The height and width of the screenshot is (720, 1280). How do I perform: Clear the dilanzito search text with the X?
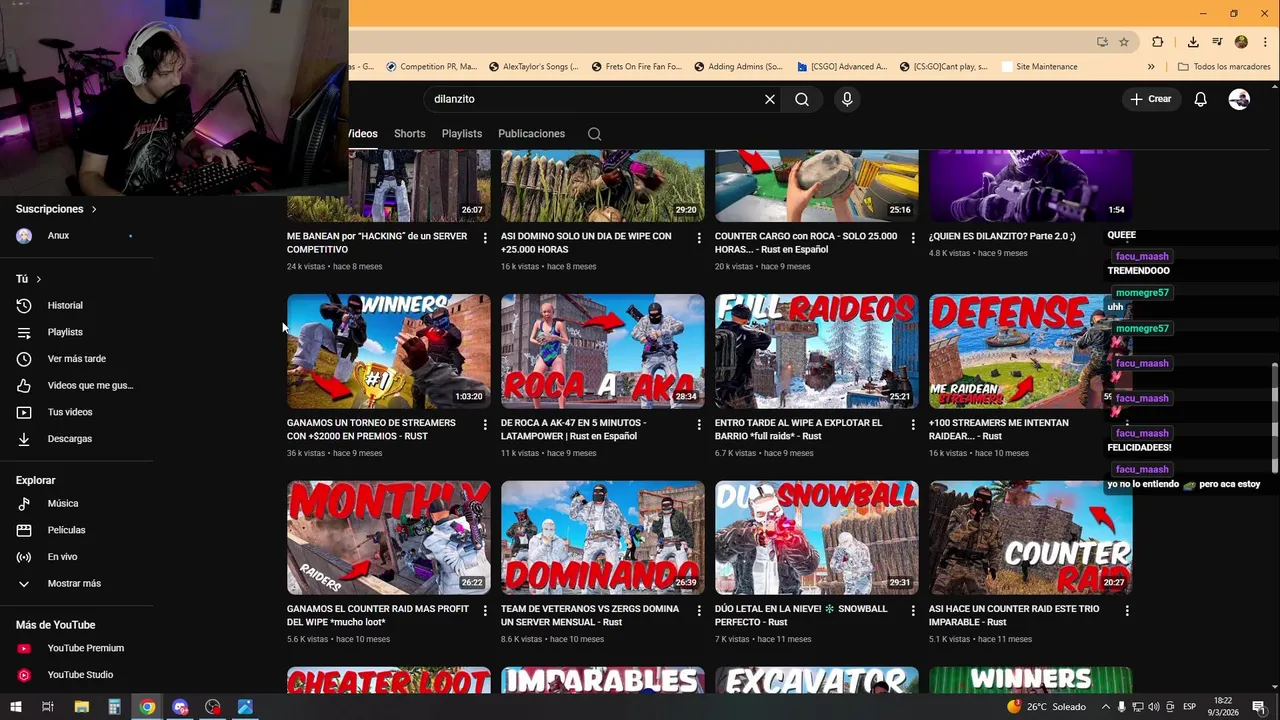pyautogui.click(x=769, y=99)
